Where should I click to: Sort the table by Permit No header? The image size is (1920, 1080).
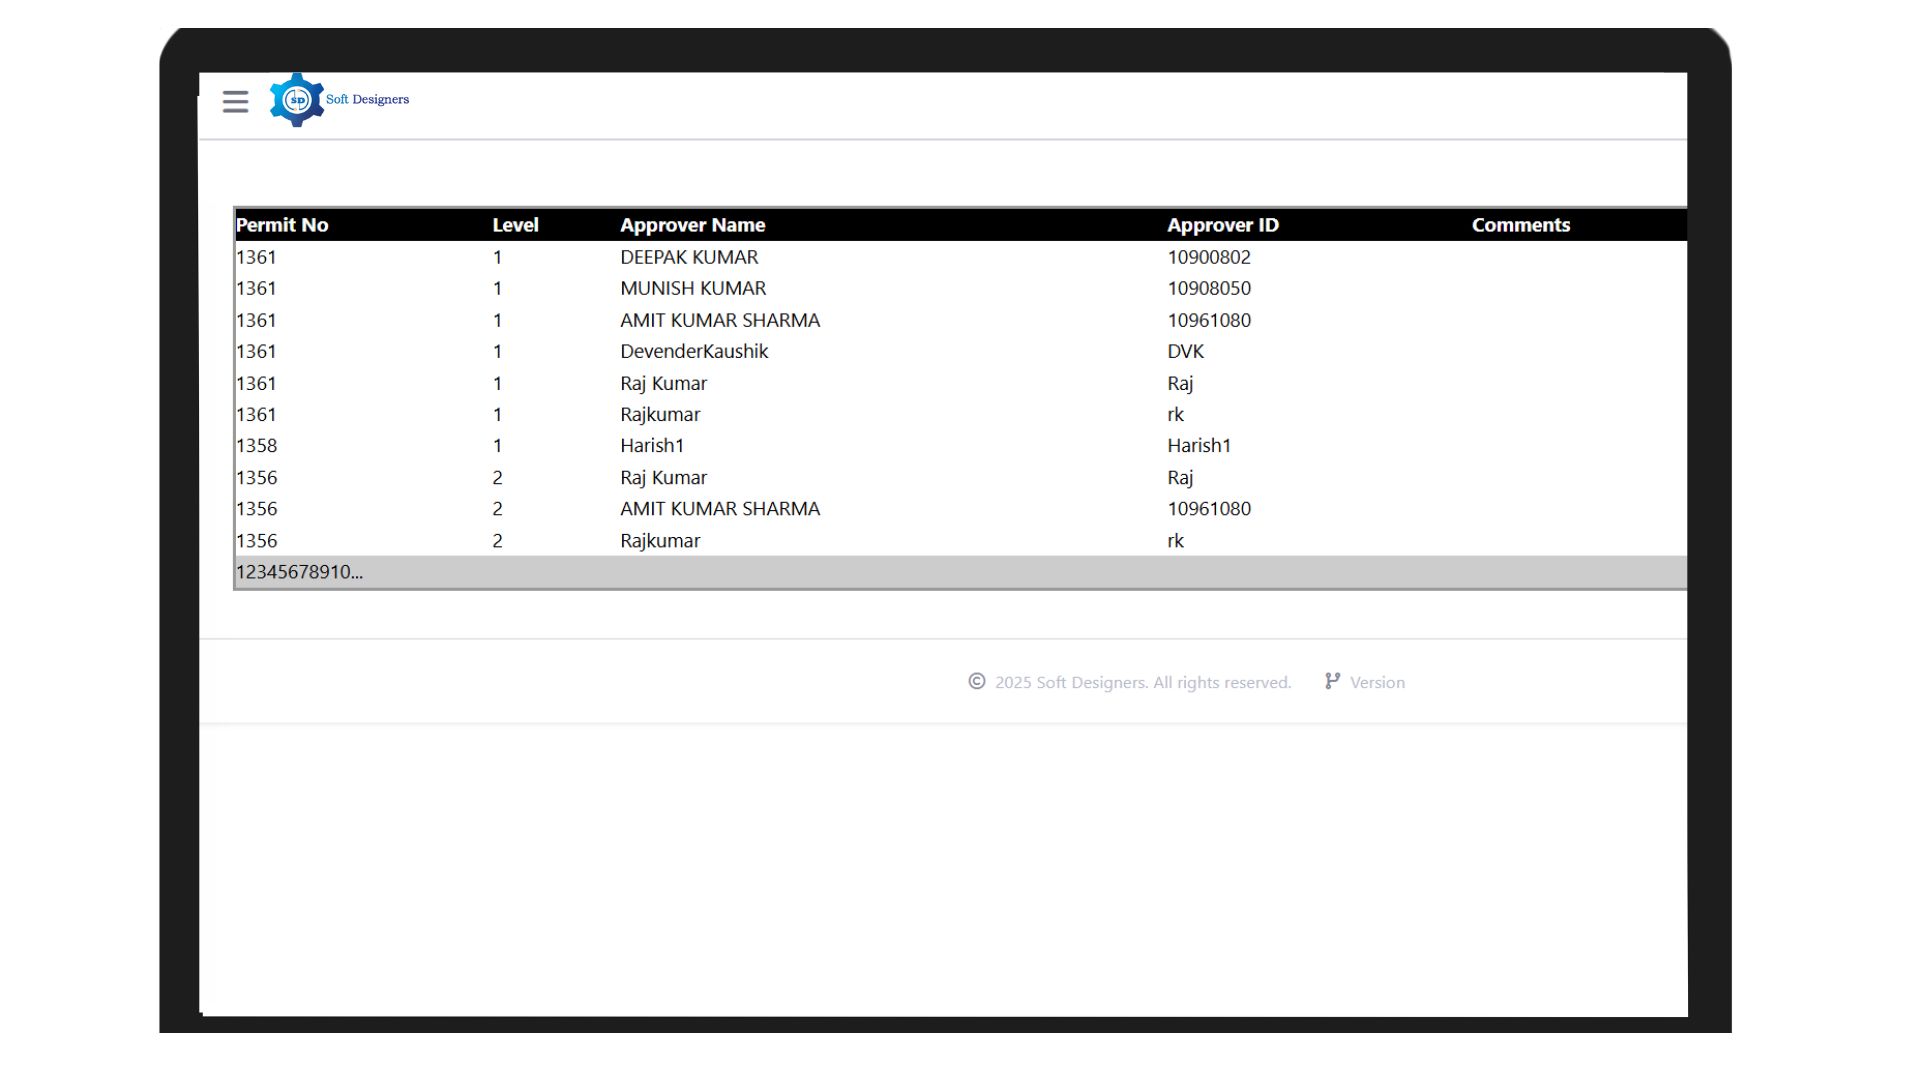(282, 225)
